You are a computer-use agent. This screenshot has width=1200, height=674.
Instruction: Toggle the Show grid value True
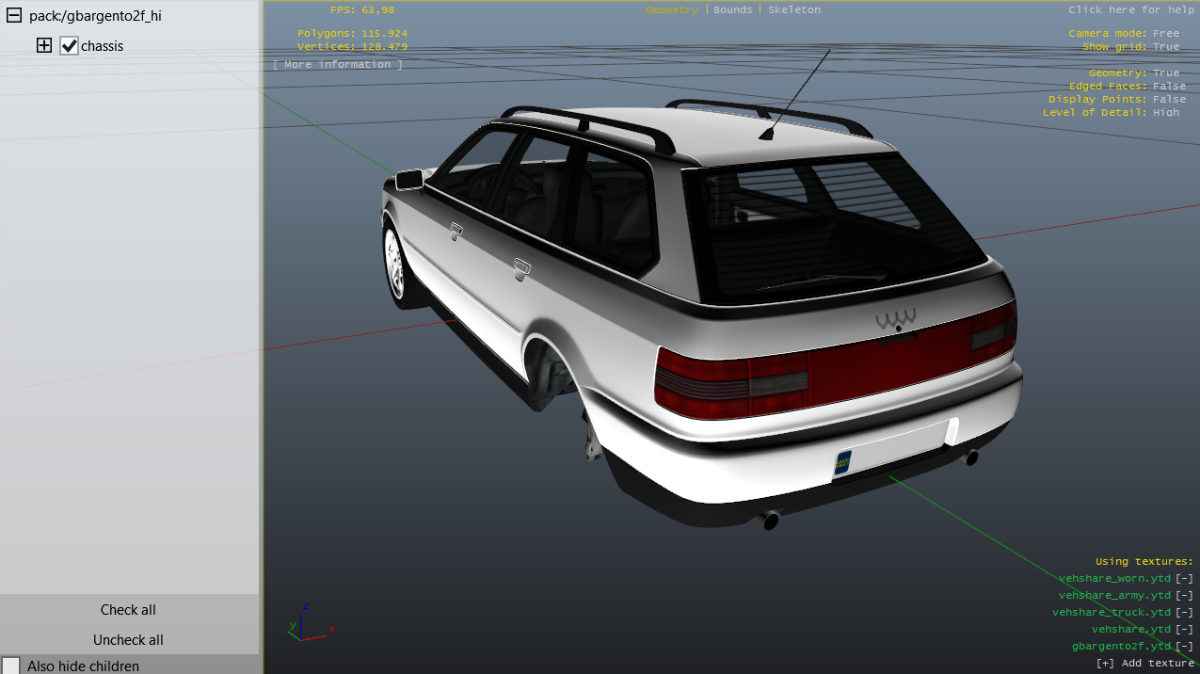pos(1166,47)
